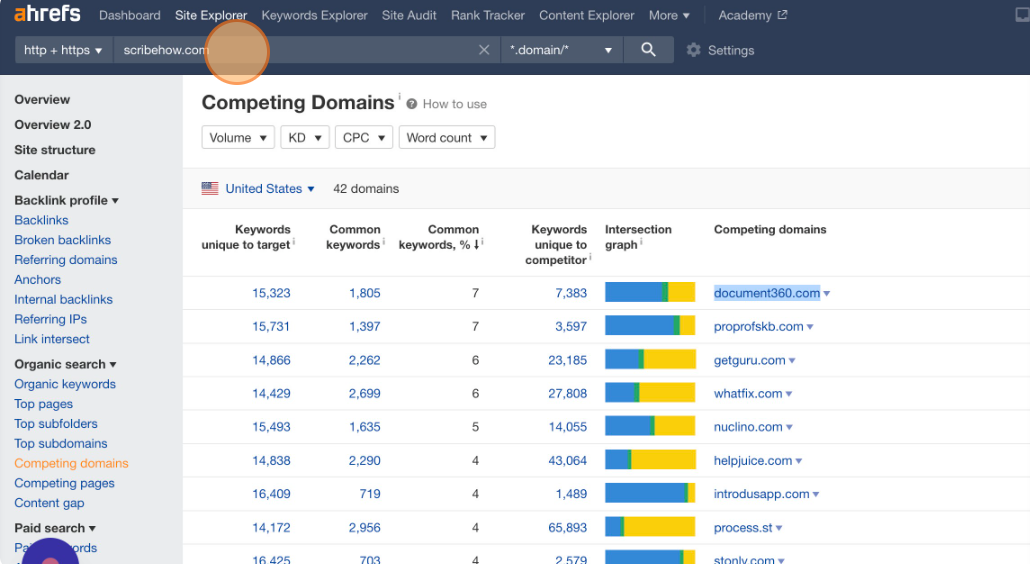Open Internal backlinks report
The image size is (1030, 564).
coord(64,299)
